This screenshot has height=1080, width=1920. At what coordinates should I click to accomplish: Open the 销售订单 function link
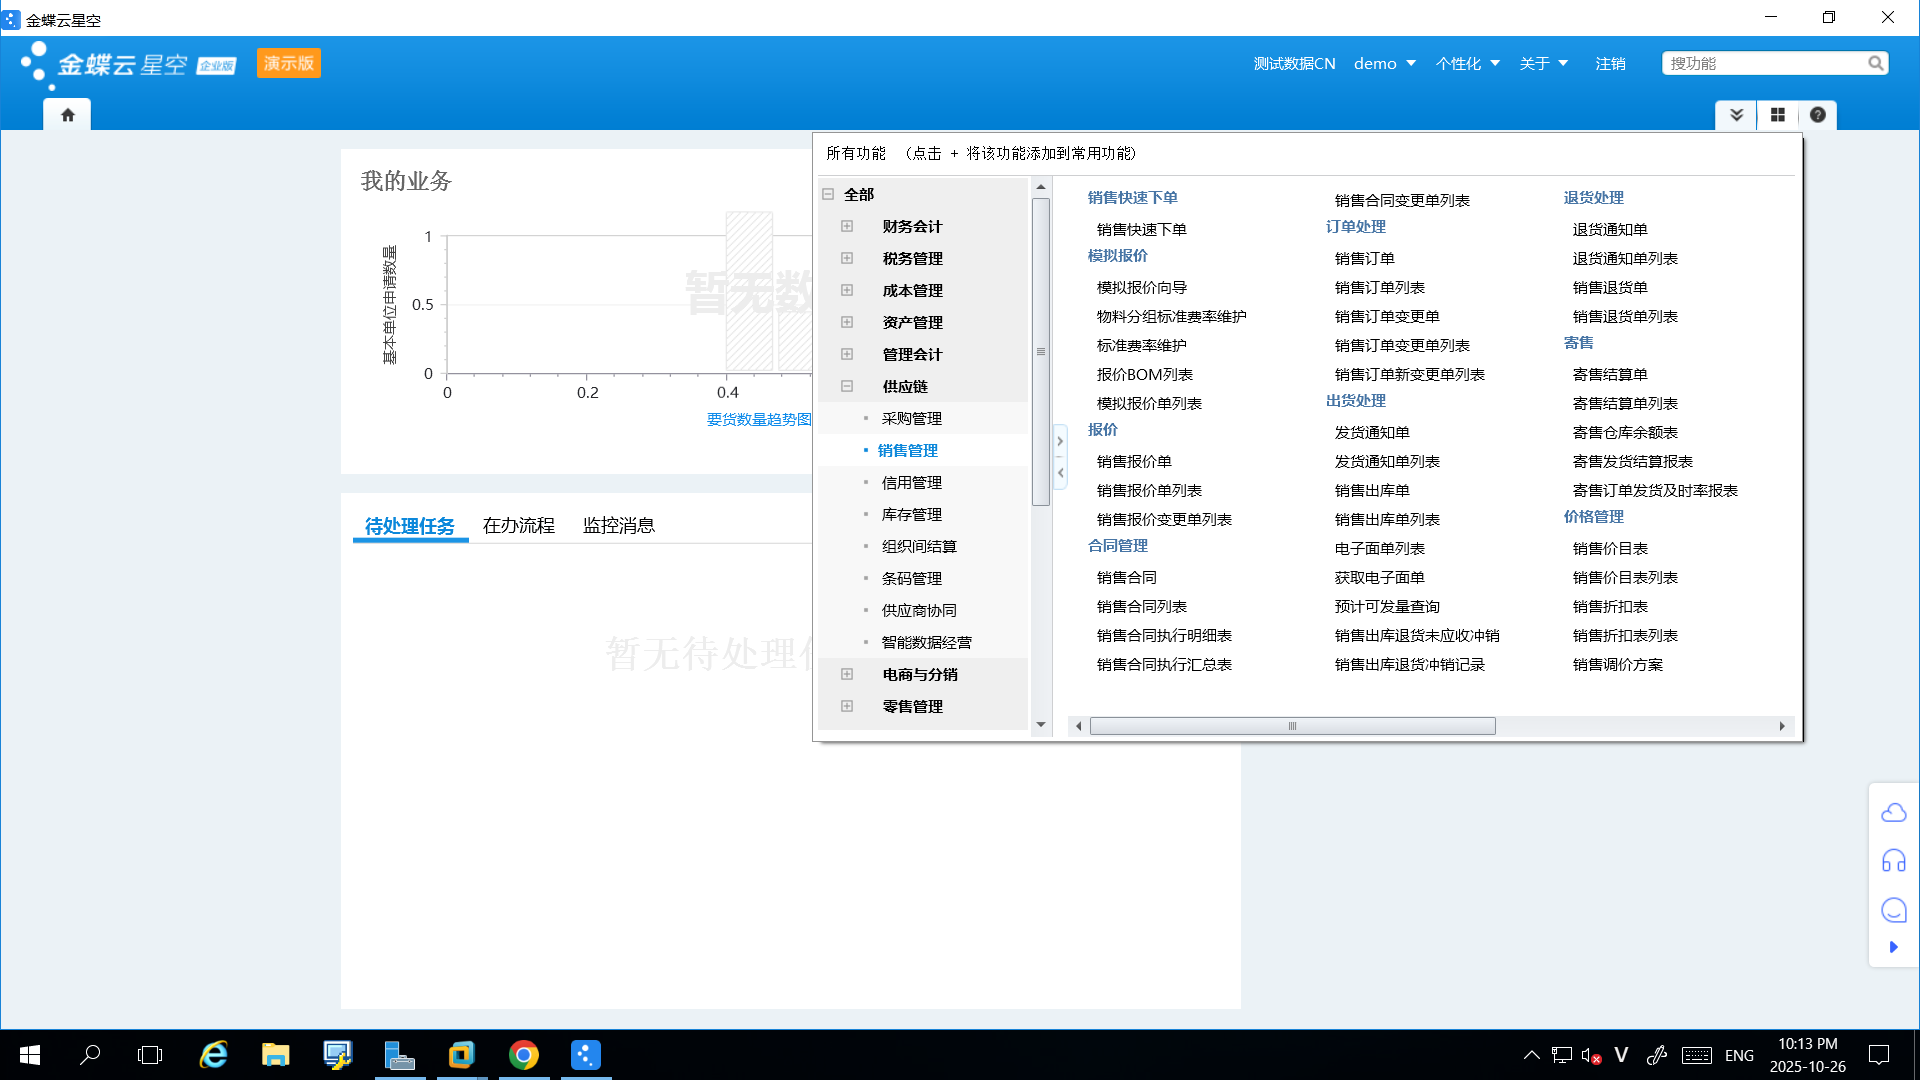[1364, 258]
